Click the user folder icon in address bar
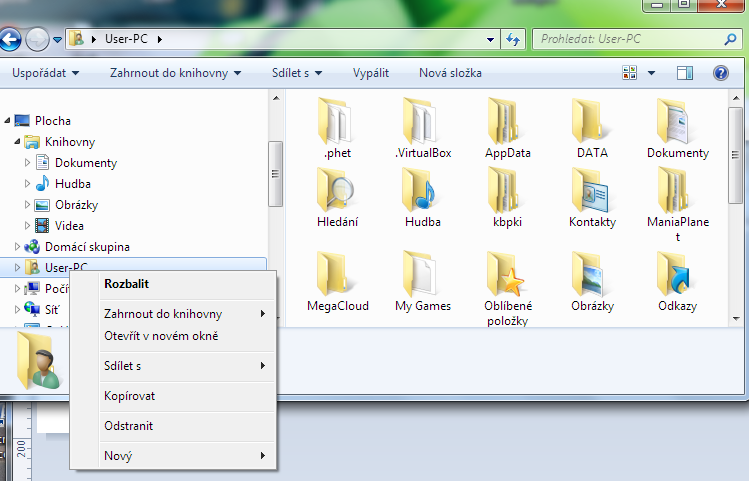The height and width of the screenshot is (481, 749). click(x=76, y=39)
